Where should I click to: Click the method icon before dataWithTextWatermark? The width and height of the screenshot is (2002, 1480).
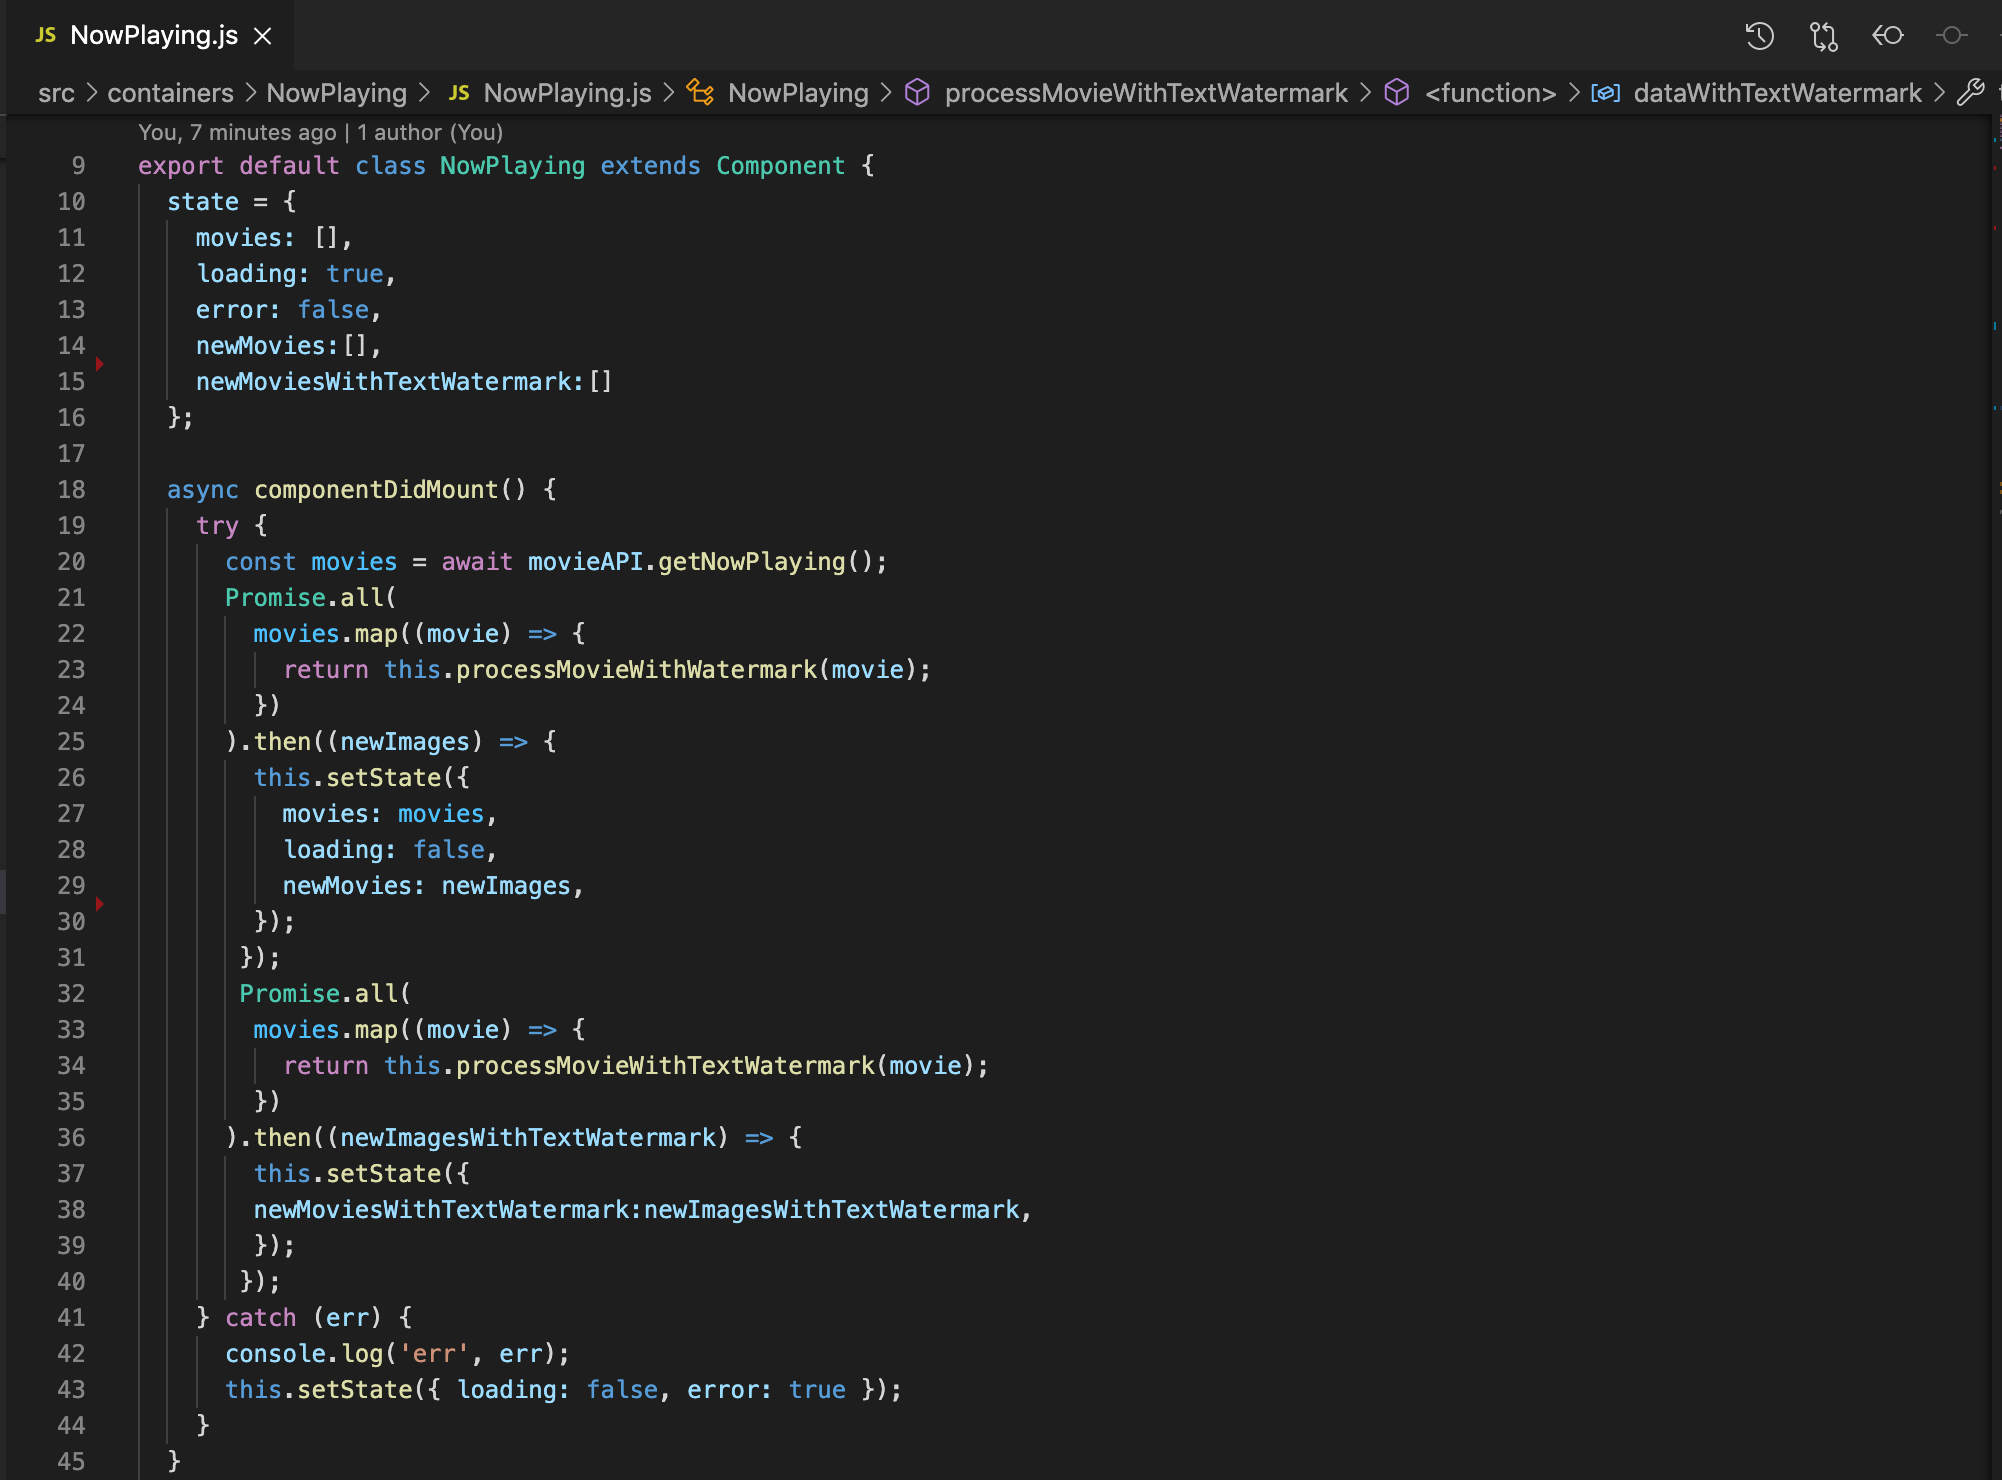pos(1605,92)
